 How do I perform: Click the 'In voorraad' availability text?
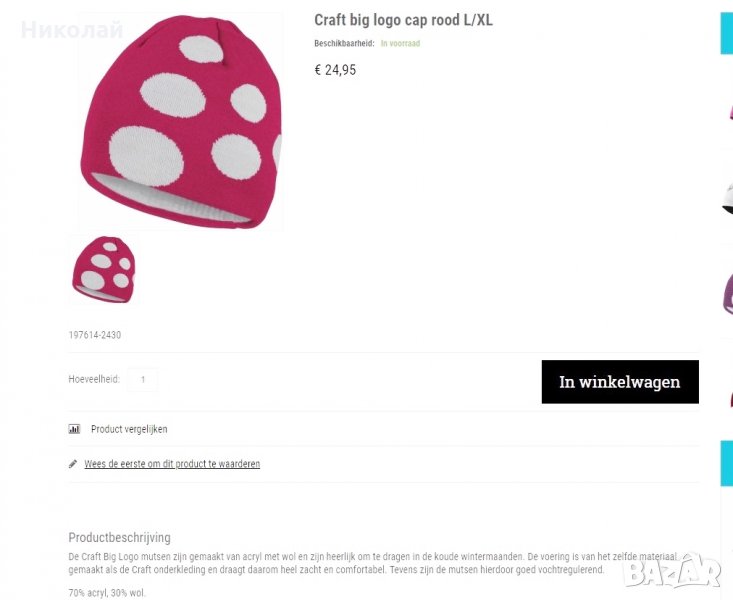(400, 43)
